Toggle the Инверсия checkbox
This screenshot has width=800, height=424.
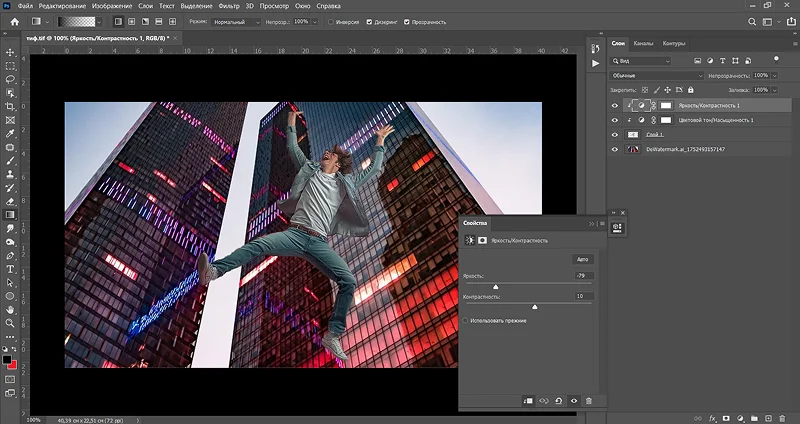(331, 22)
